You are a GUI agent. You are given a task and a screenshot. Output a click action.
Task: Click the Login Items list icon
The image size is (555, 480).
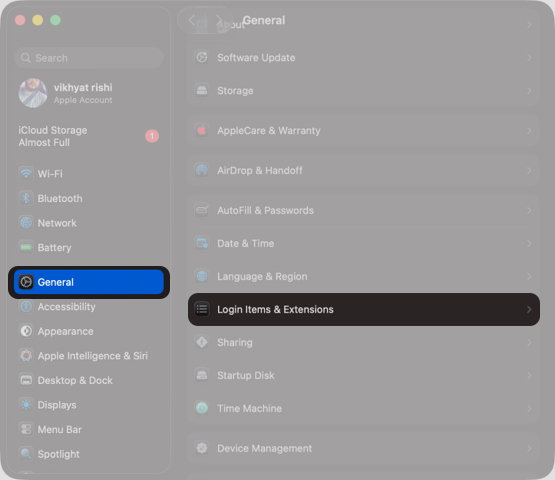(x=202, y=309)
